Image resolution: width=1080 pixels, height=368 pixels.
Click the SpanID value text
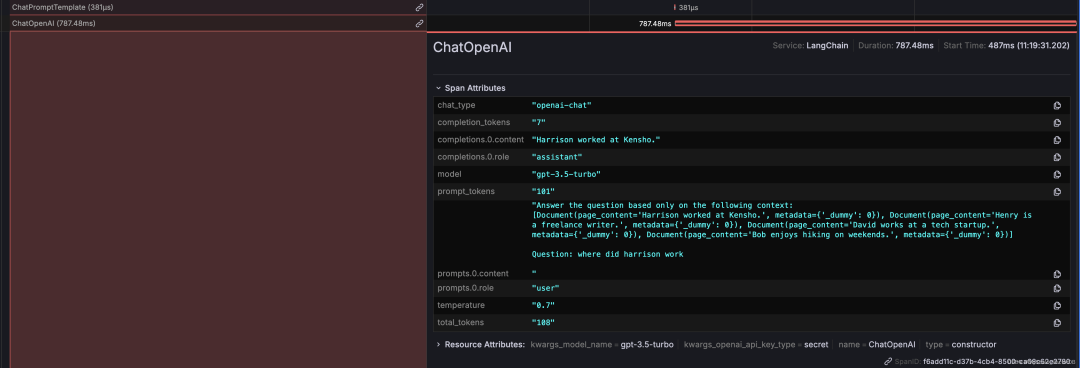tap(997, 361)
